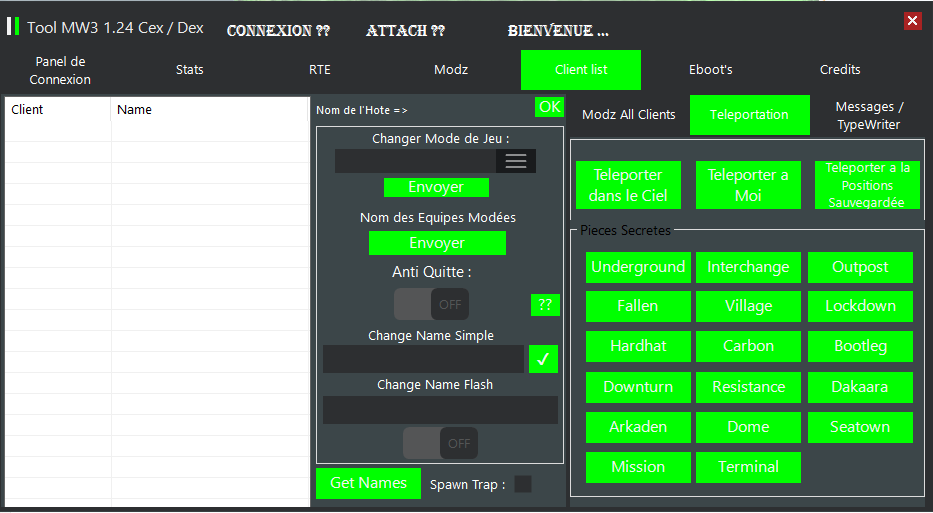Click Teleporter dans le Ciel
Image resolution: width=933 pixels, height=513 pixels.
point(628,185)
